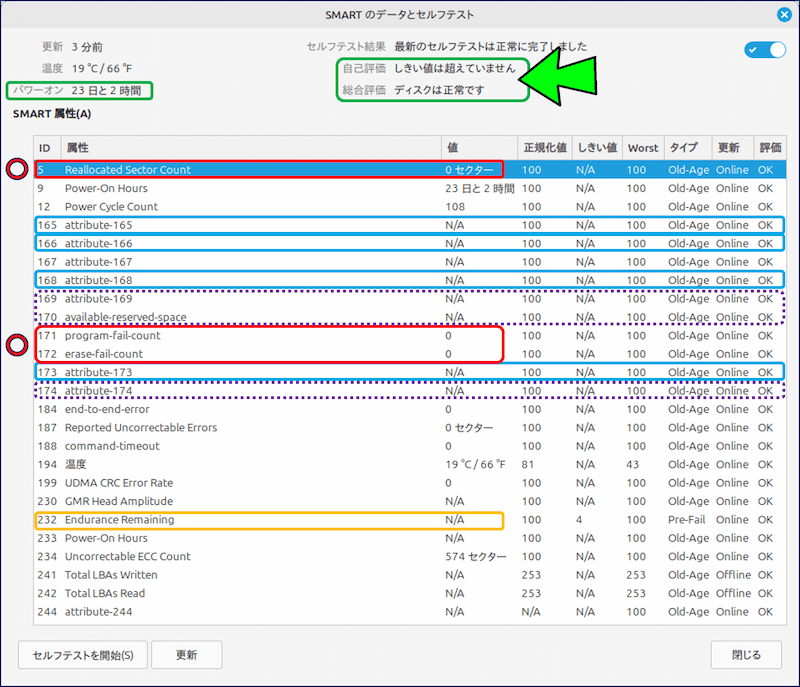Viewport: 800px width, 687px height.
Task: Select the Power Cycle Count row
Action: 200,206
